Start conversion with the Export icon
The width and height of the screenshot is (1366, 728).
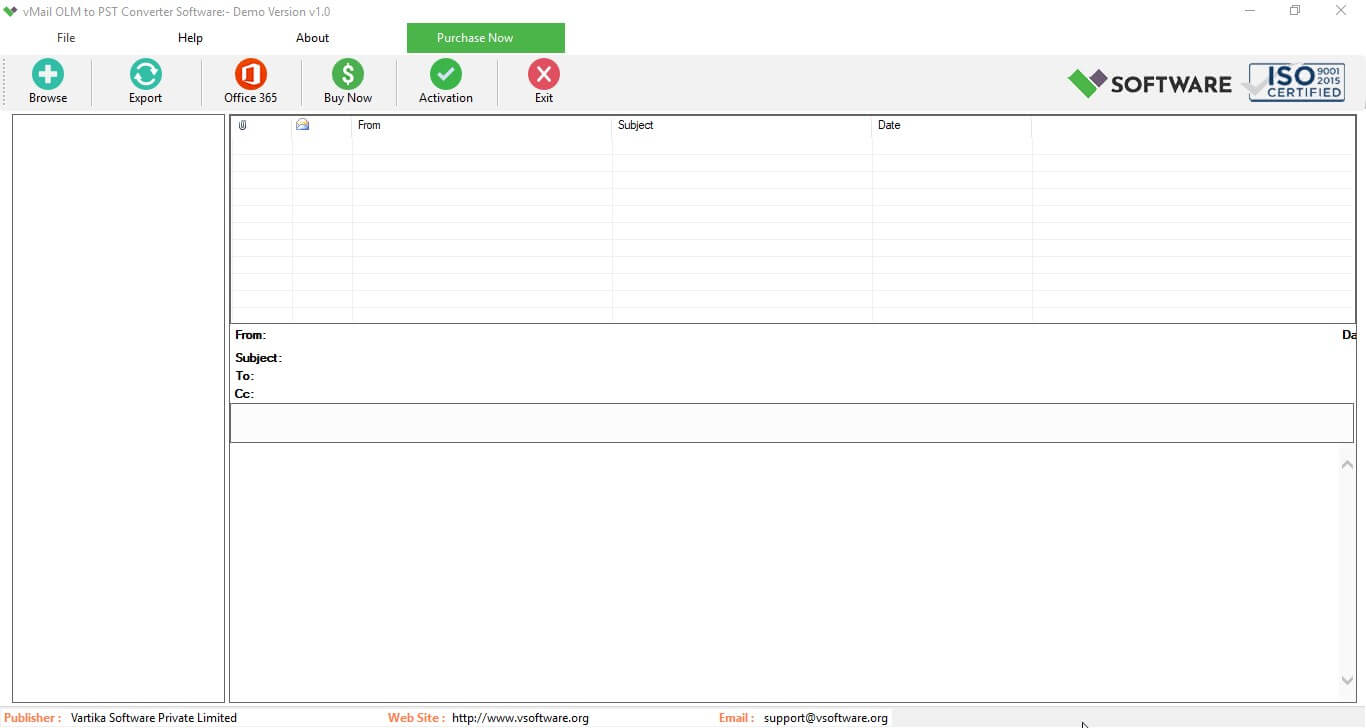(145, 81)
